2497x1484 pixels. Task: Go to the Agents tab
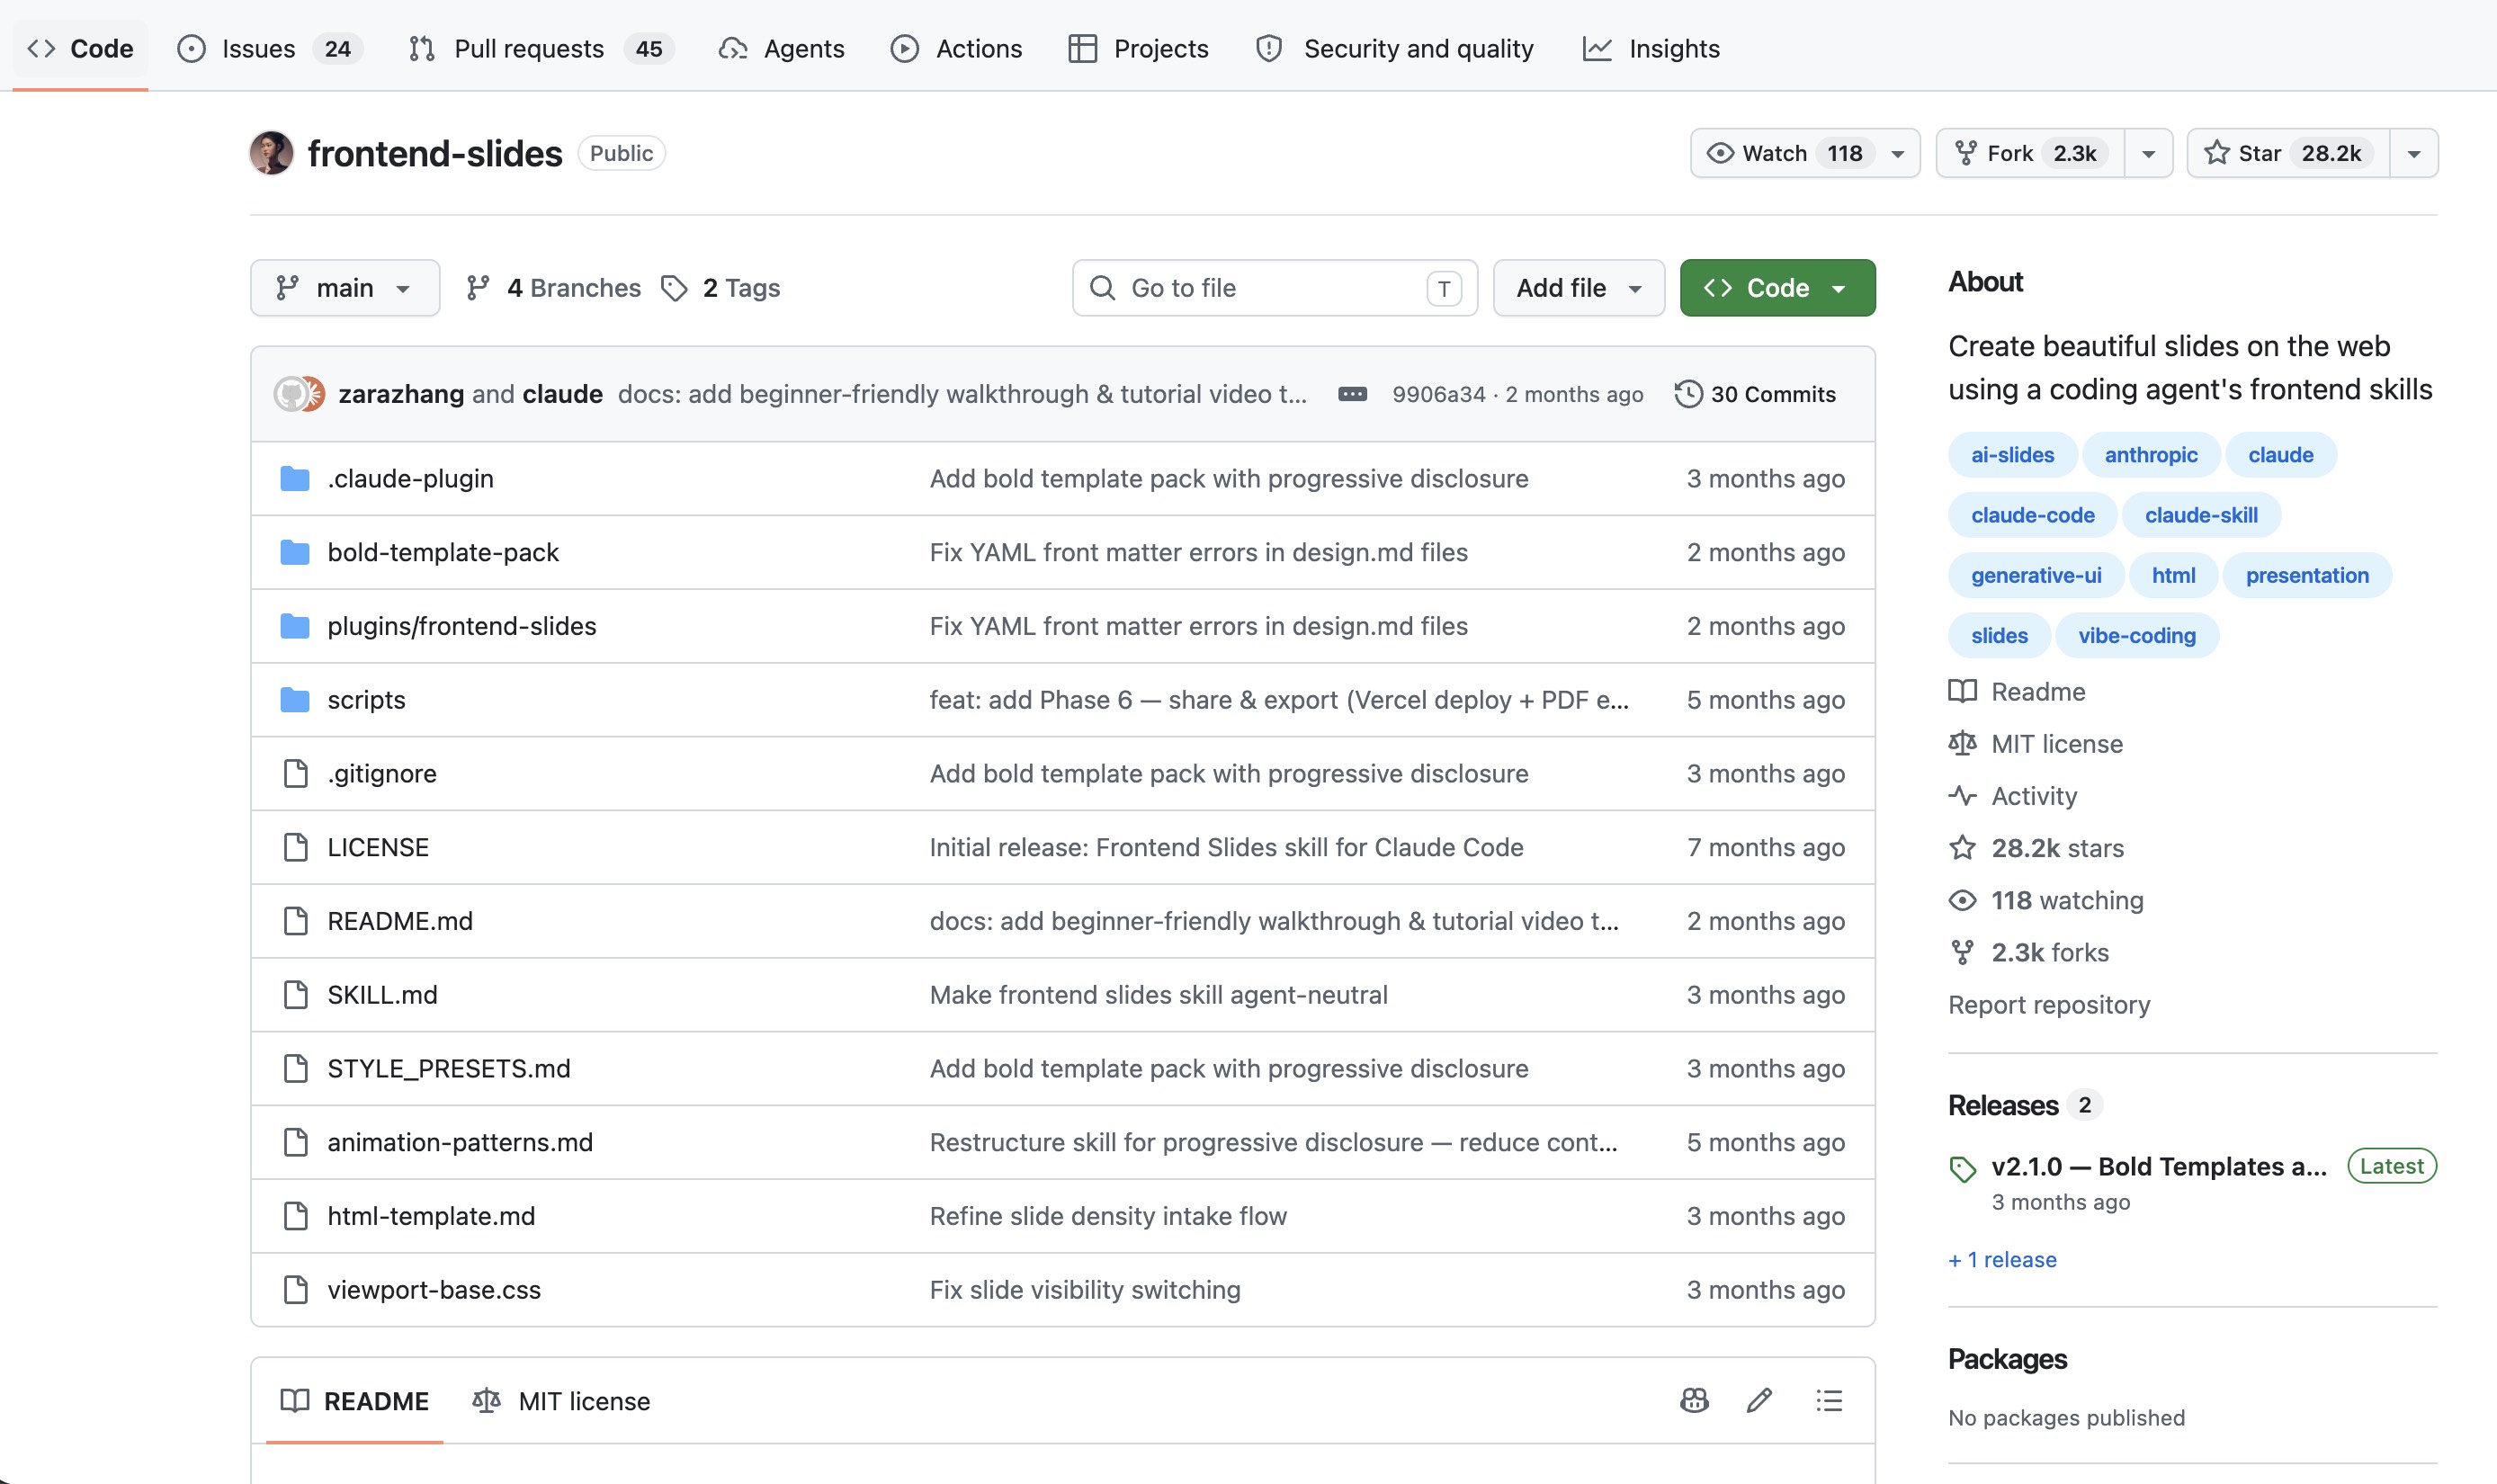781,48
